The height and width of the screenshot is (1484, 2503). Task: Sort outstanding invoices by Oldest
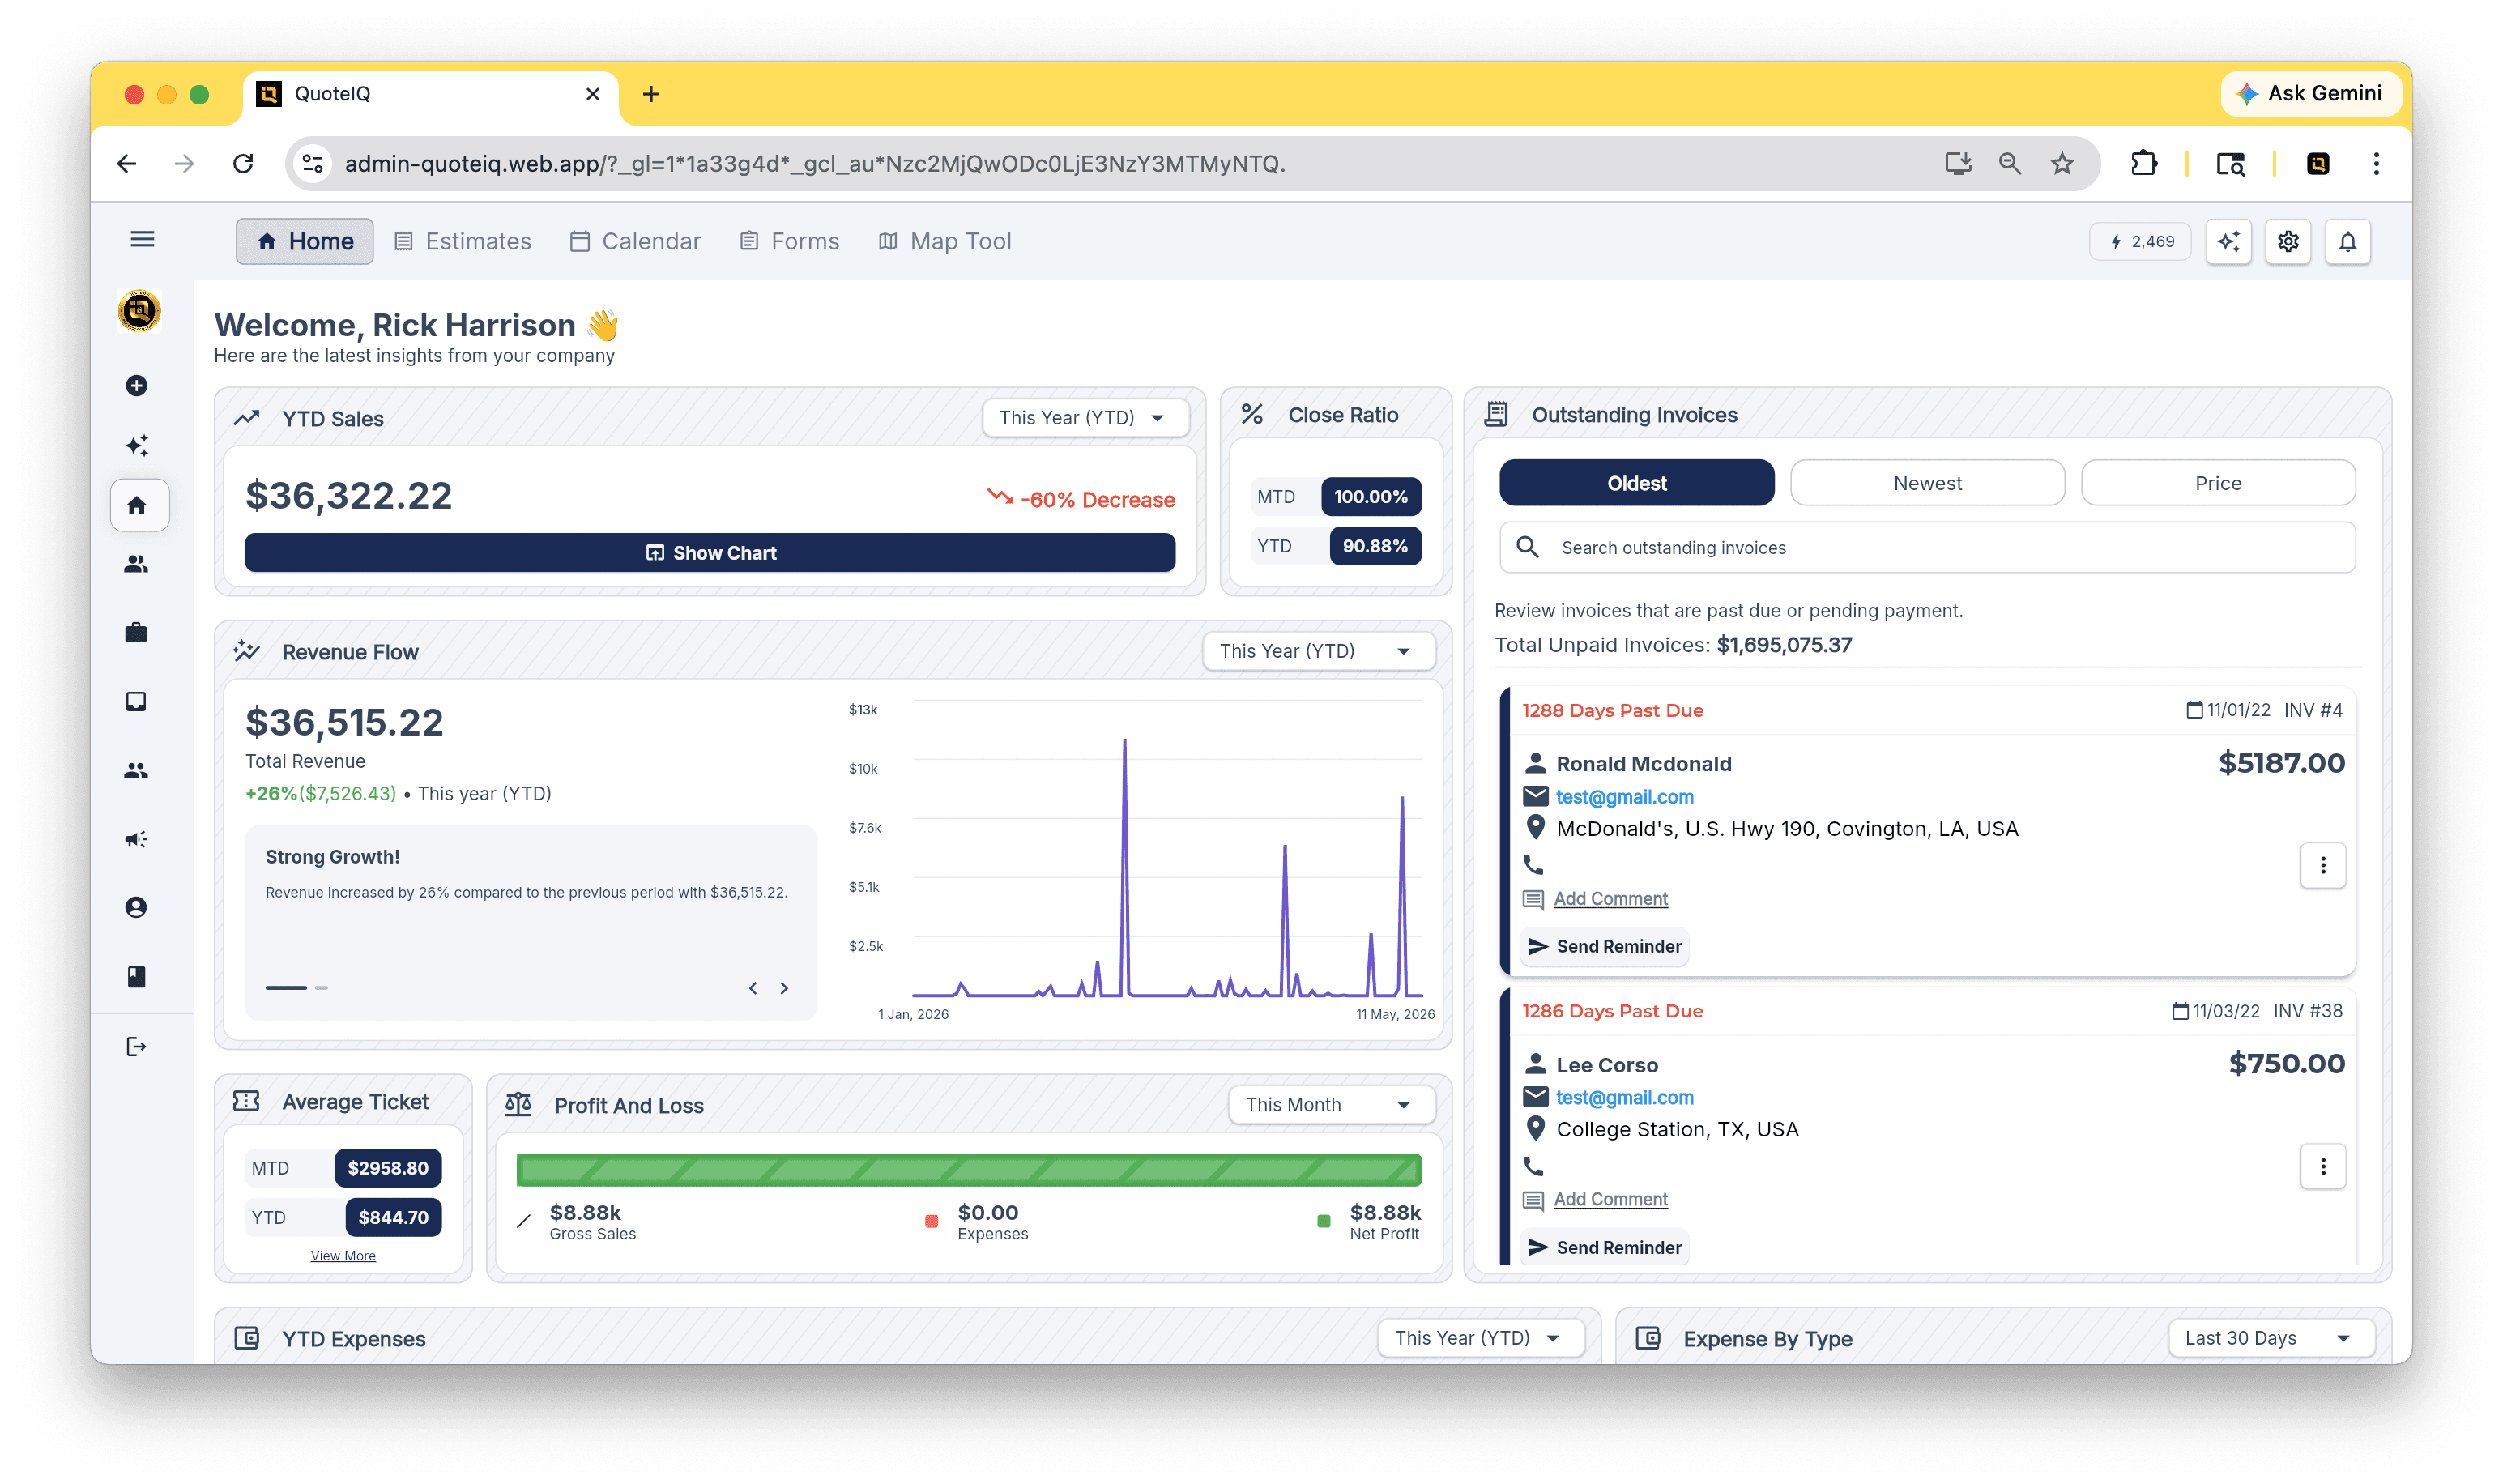pyautogui.click(x=1637, y=483)
